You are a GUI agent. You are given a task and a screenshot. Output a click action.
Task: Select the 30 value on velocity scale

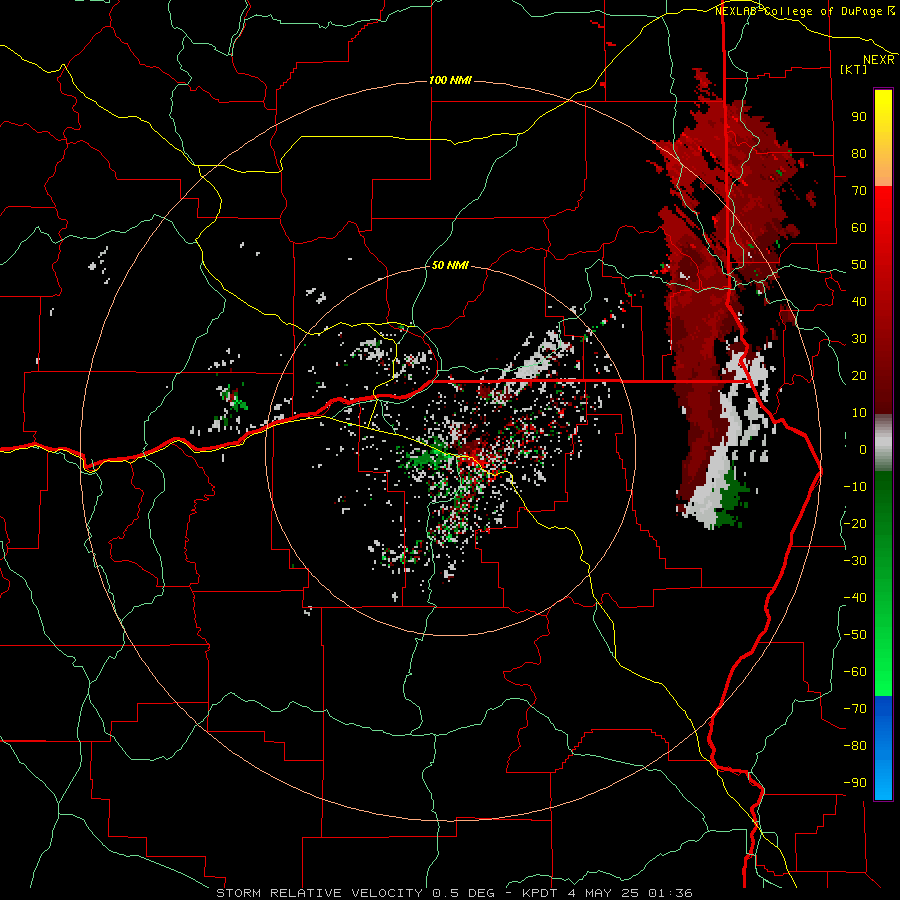859,339
